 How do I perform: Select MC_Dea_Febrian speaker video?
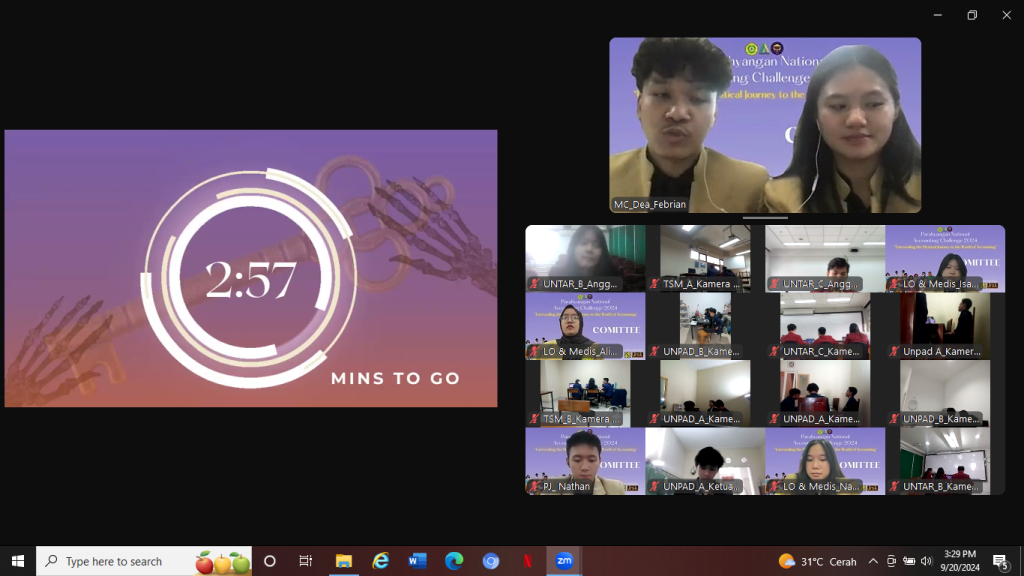tap(765, 125)
